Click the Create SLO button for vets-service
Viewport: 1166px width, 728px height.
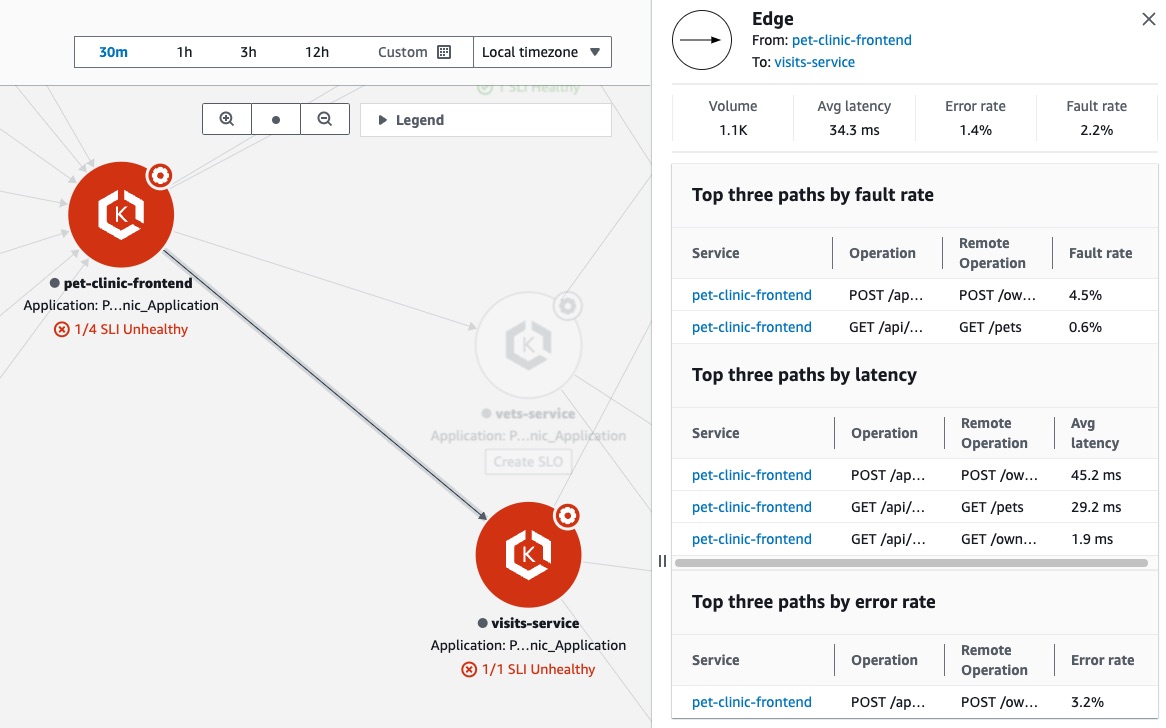tap(528, 461)
